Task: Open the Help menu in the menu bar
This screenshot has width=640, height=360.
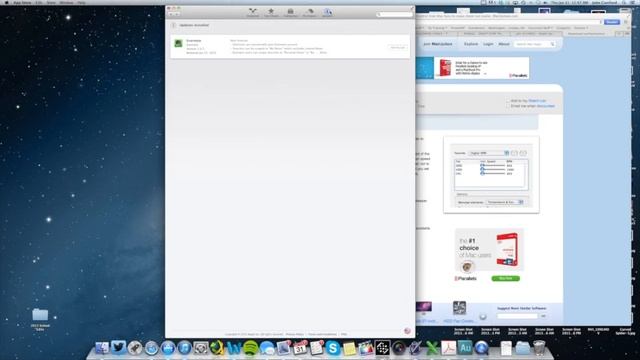Action: pos(82,2)
